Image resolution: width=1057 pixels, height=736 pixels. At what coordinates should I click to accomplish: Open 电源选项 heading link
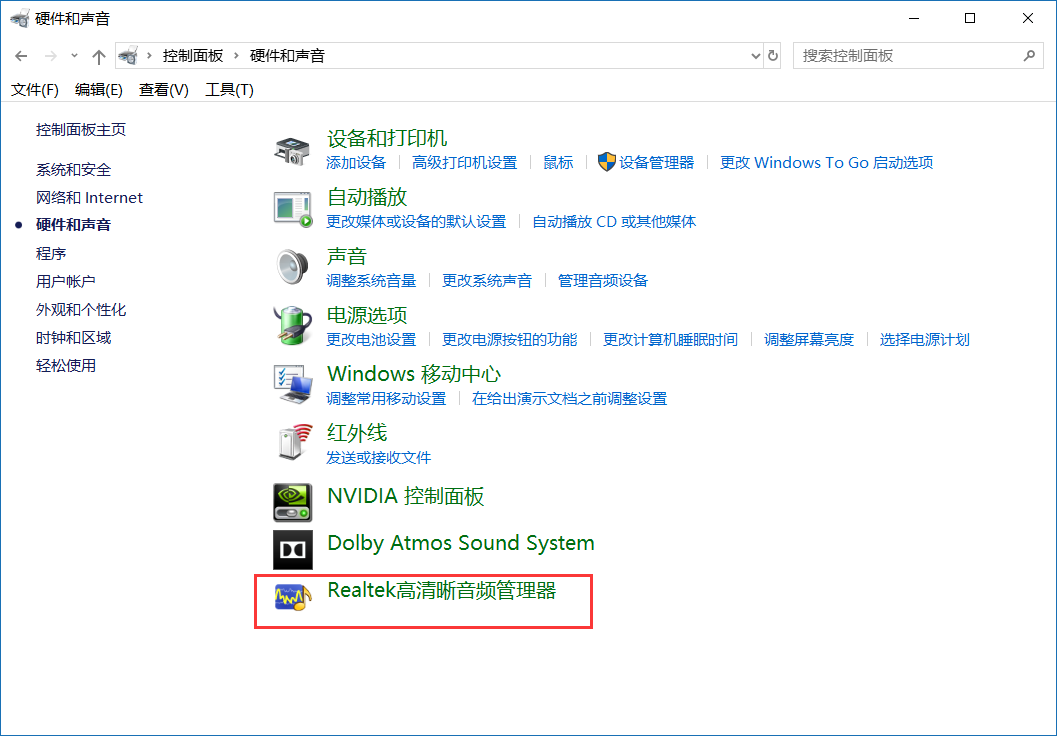pos(367,315)
